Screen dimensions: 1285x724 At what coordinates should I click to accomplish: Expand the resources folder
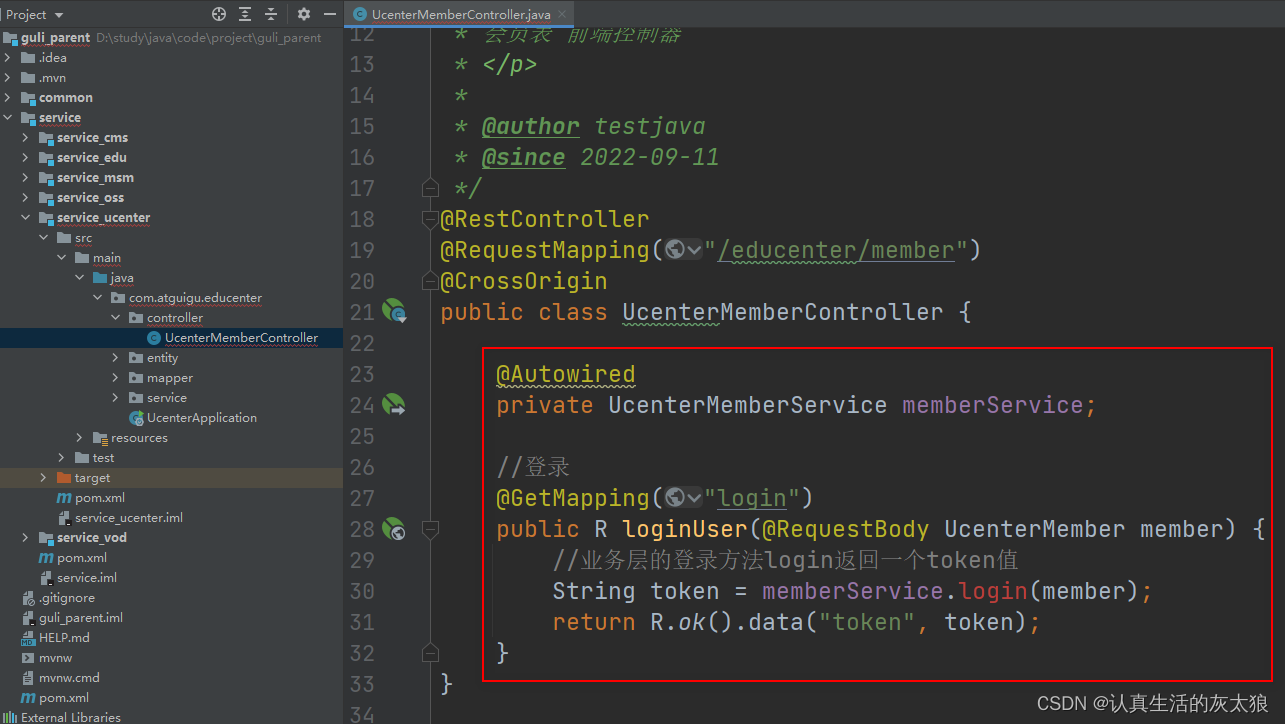coord(80,438)
